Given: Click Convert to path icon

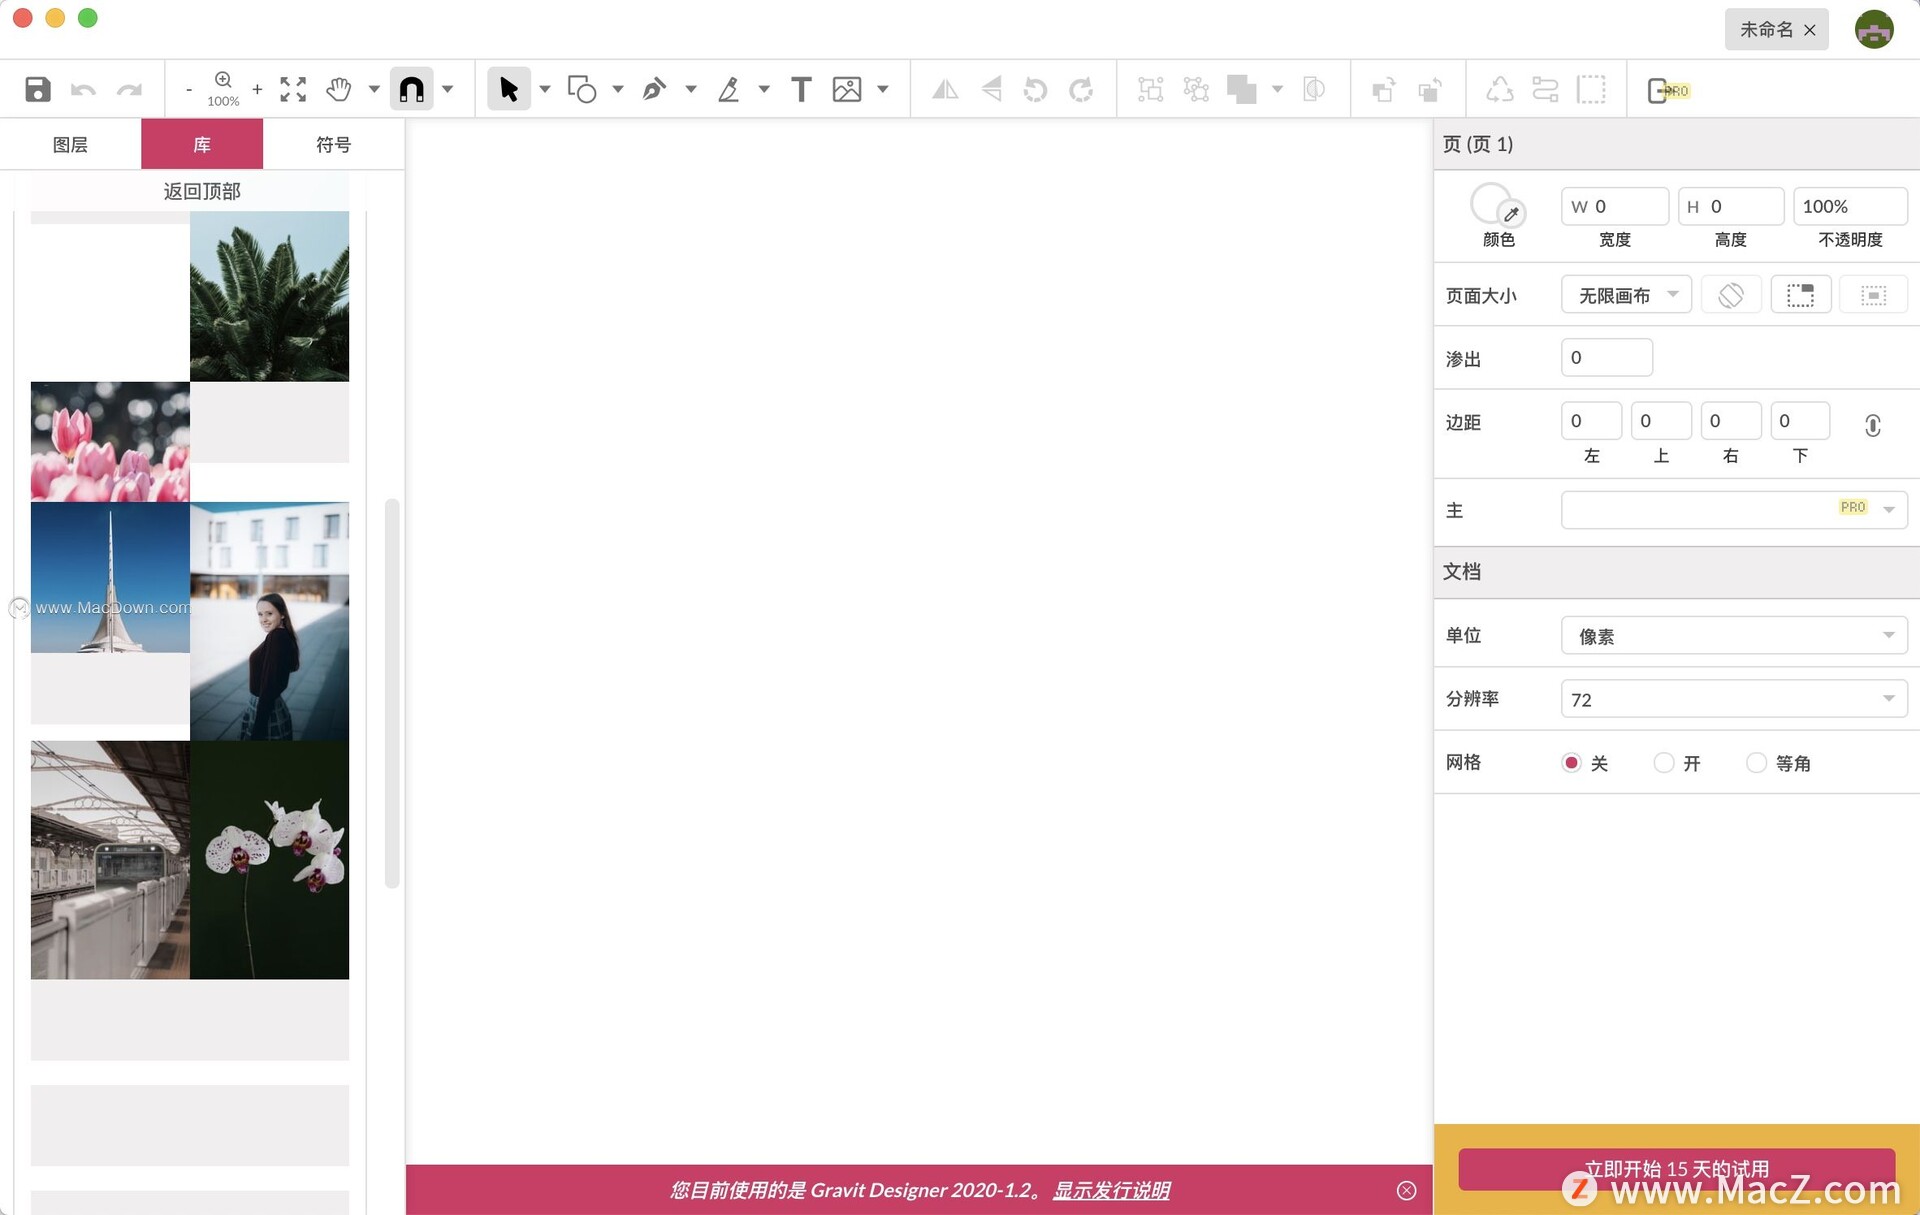Looking at the screenshot, I should [x=1499, y=90].
